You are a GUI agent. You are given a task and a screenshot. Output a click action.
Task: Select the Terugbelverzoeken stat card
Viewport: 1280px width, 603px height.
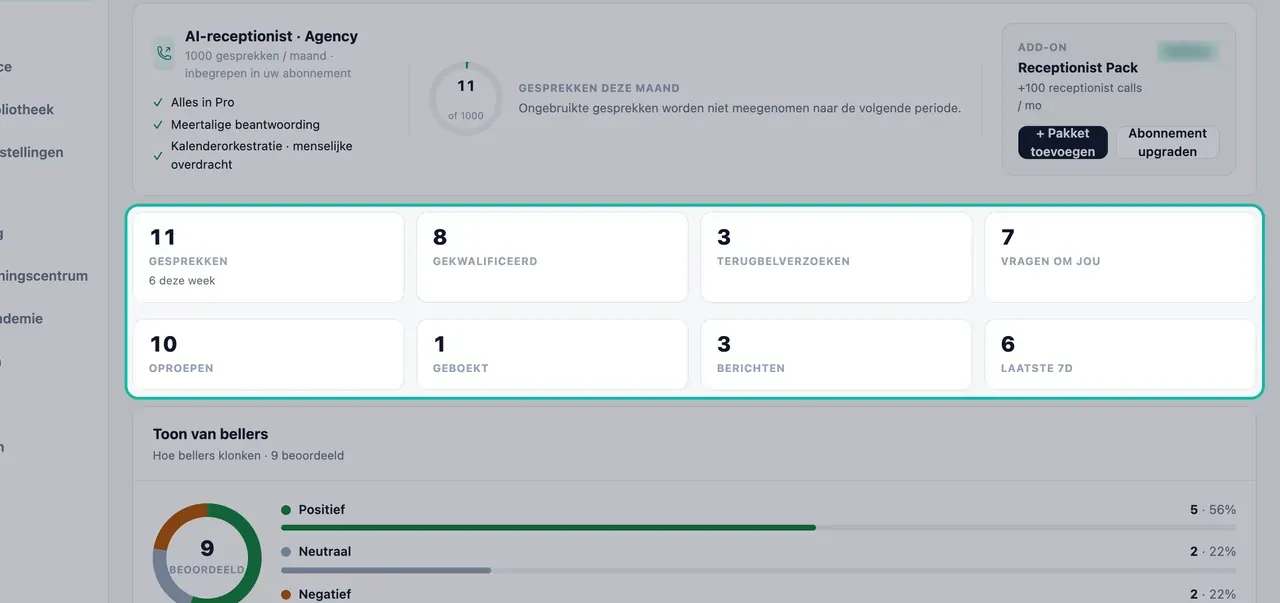click(836, 257)
